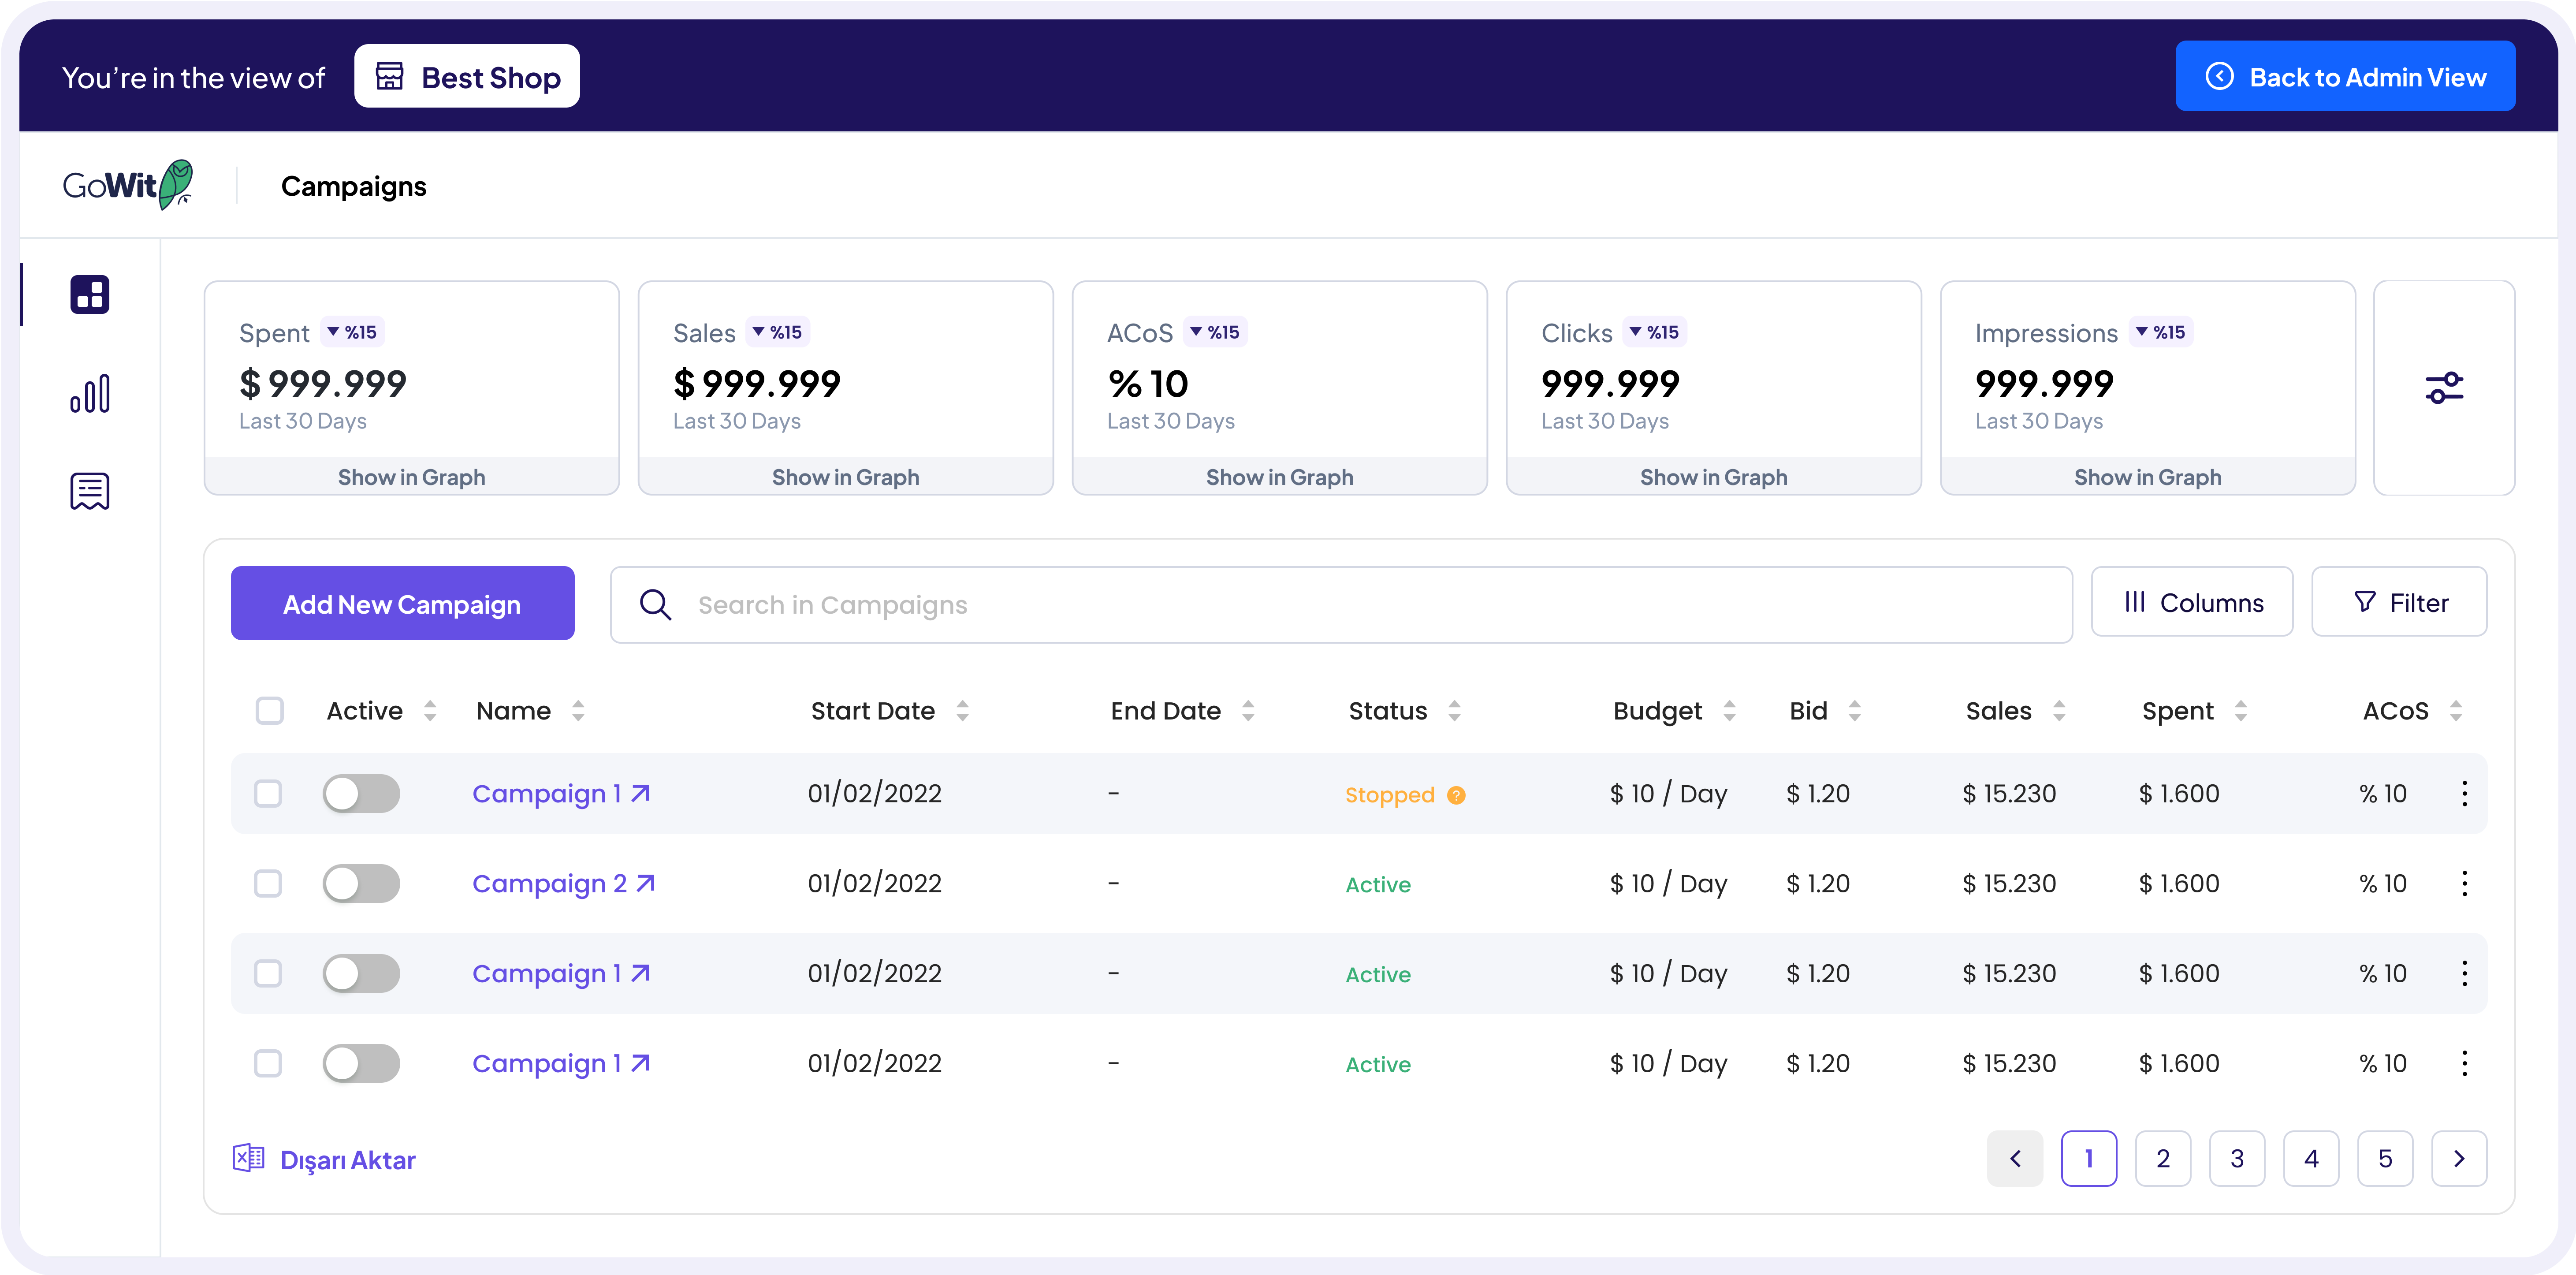Open the dashboard grid icon in sidebar
2576x1275 pixels.
tap(90, 295)
